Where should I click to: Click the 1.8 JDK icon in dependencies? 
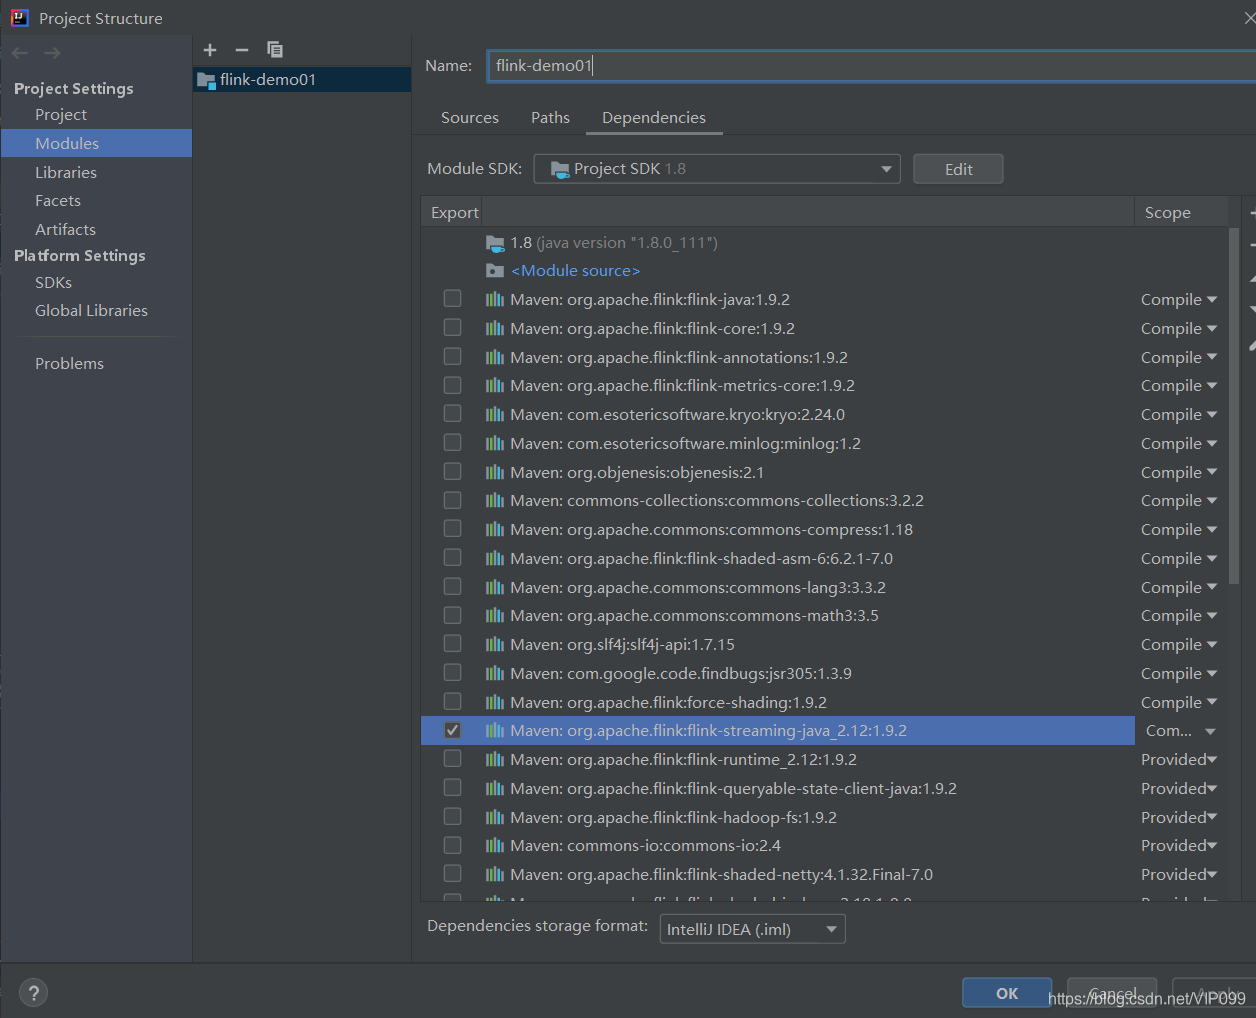[495, 242]
